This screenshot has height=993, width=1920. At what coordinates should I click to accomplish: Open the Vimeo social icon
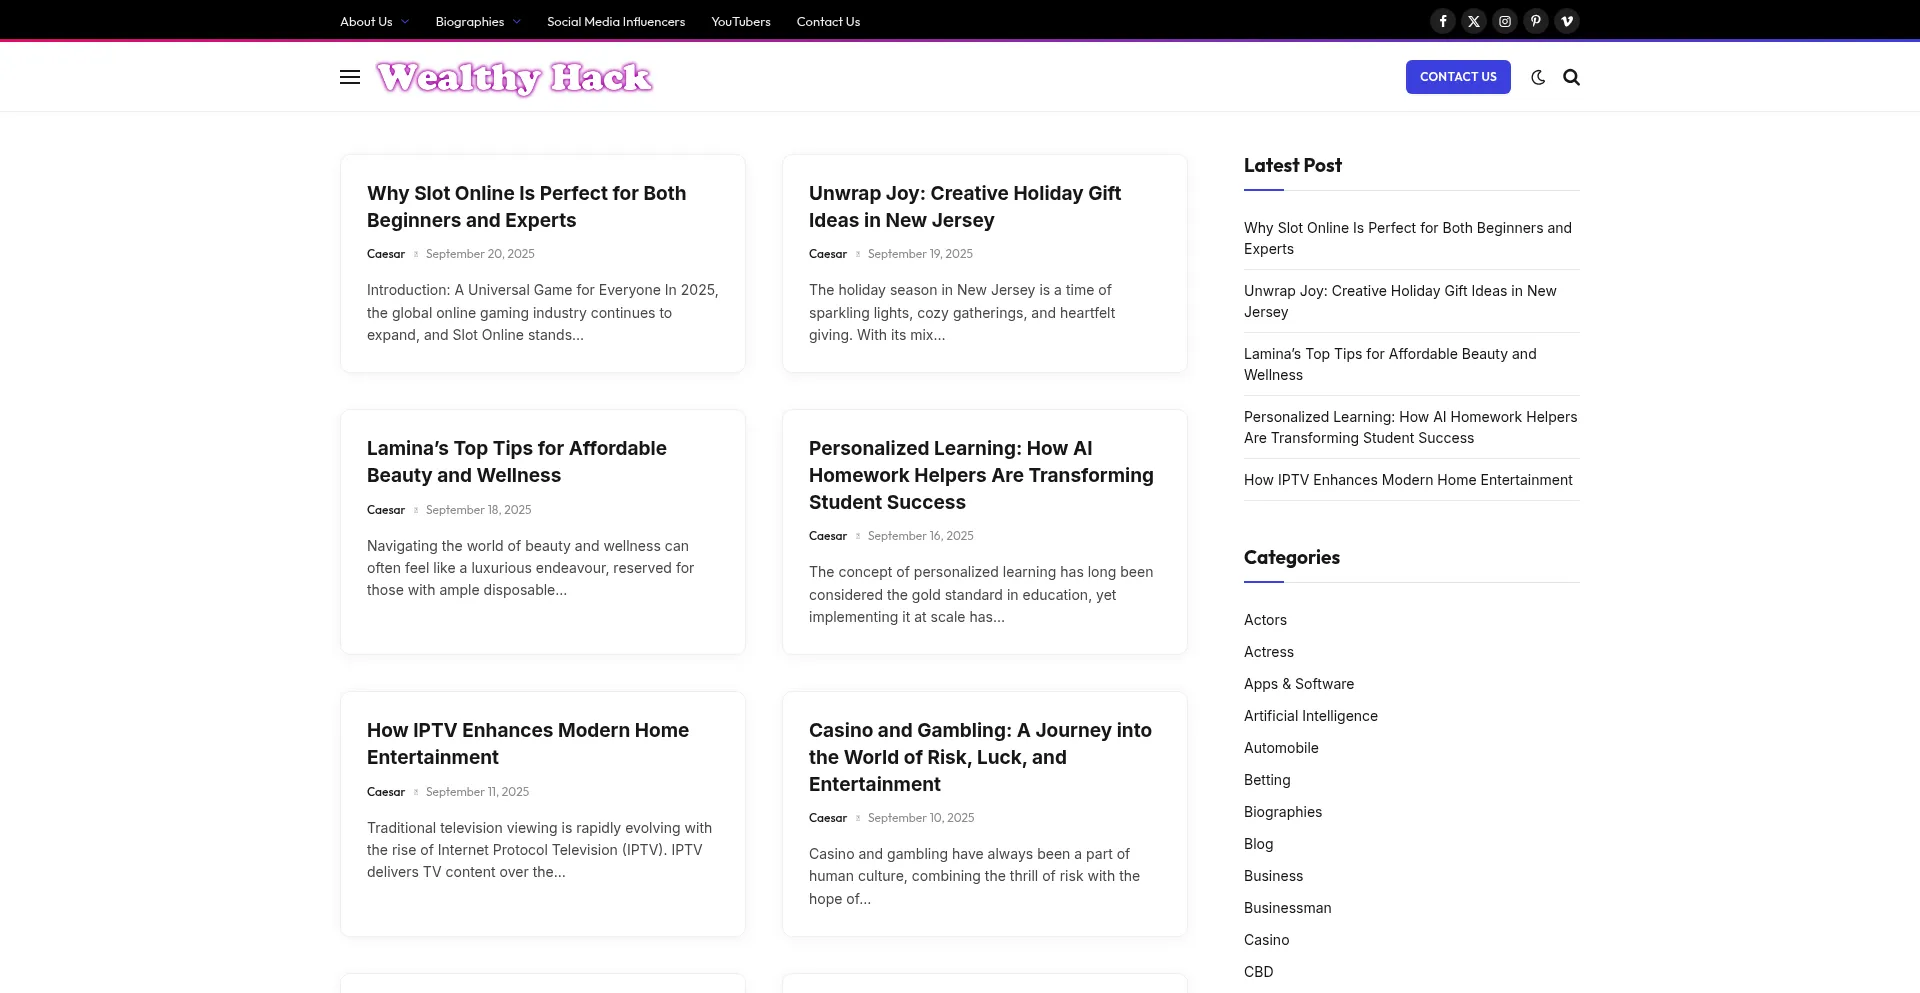click(x=1566, y=21)
